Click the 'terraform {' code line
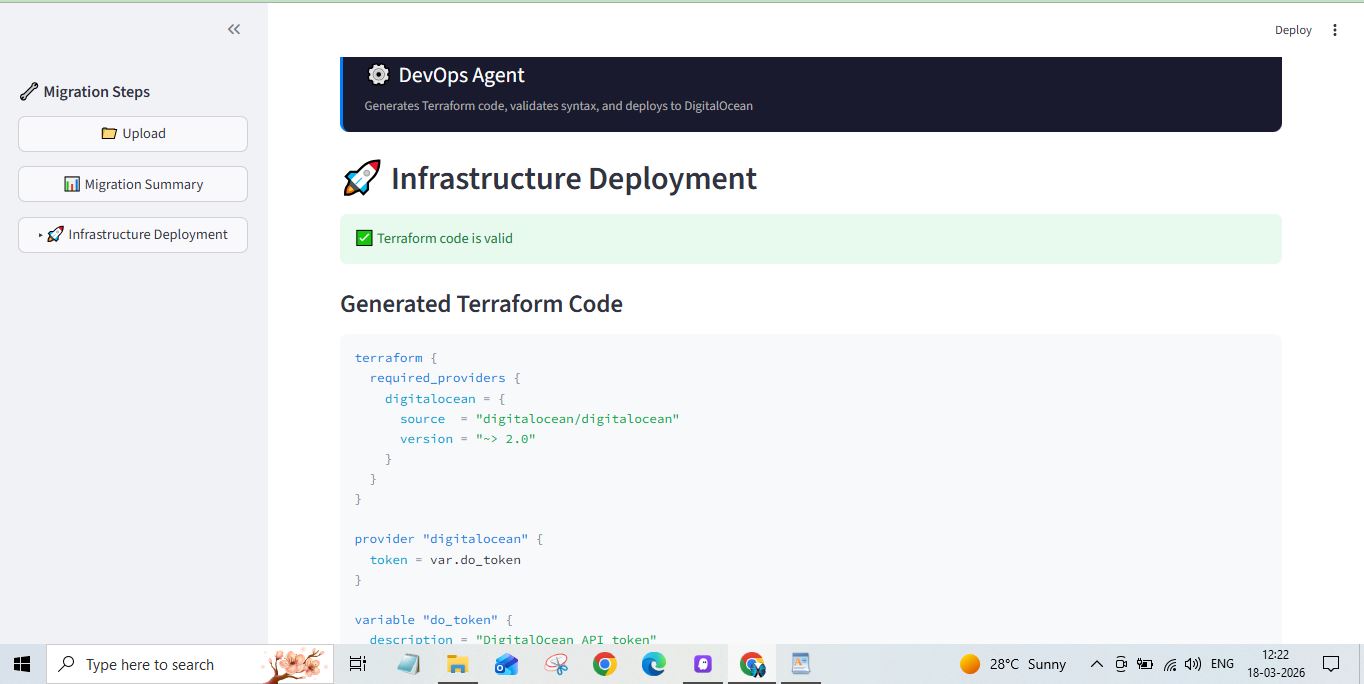1364x684 pixels. tap(396, 358)
